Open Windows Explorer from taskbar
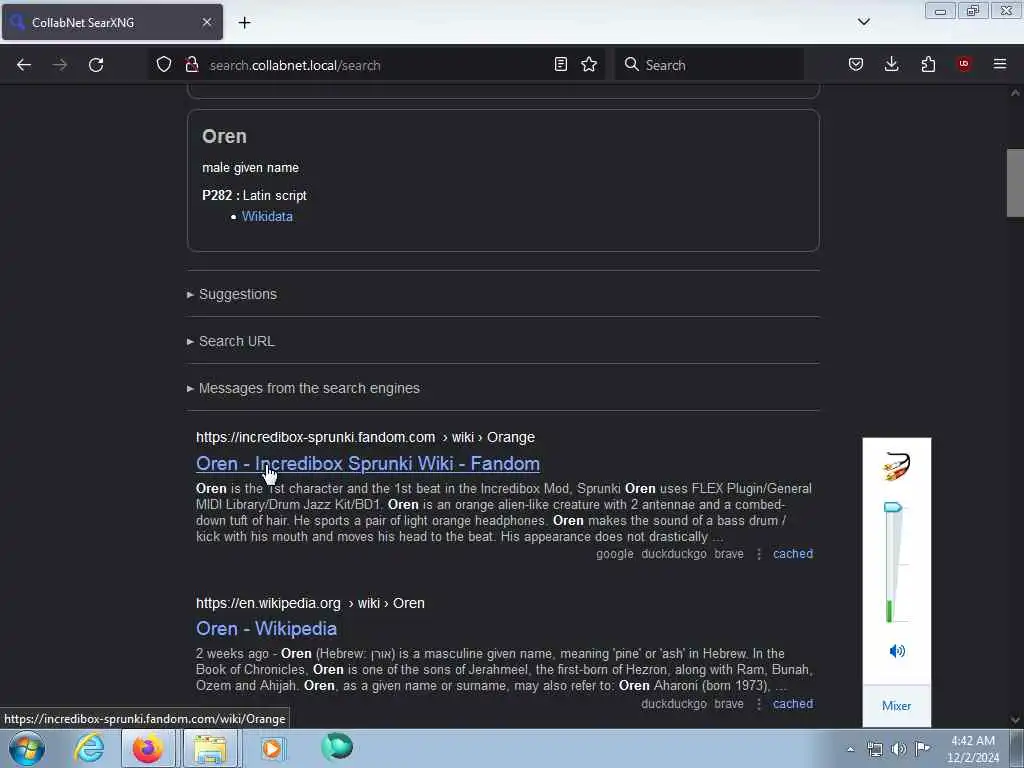This screenshot has width=1024, height=768. (210, 748)
